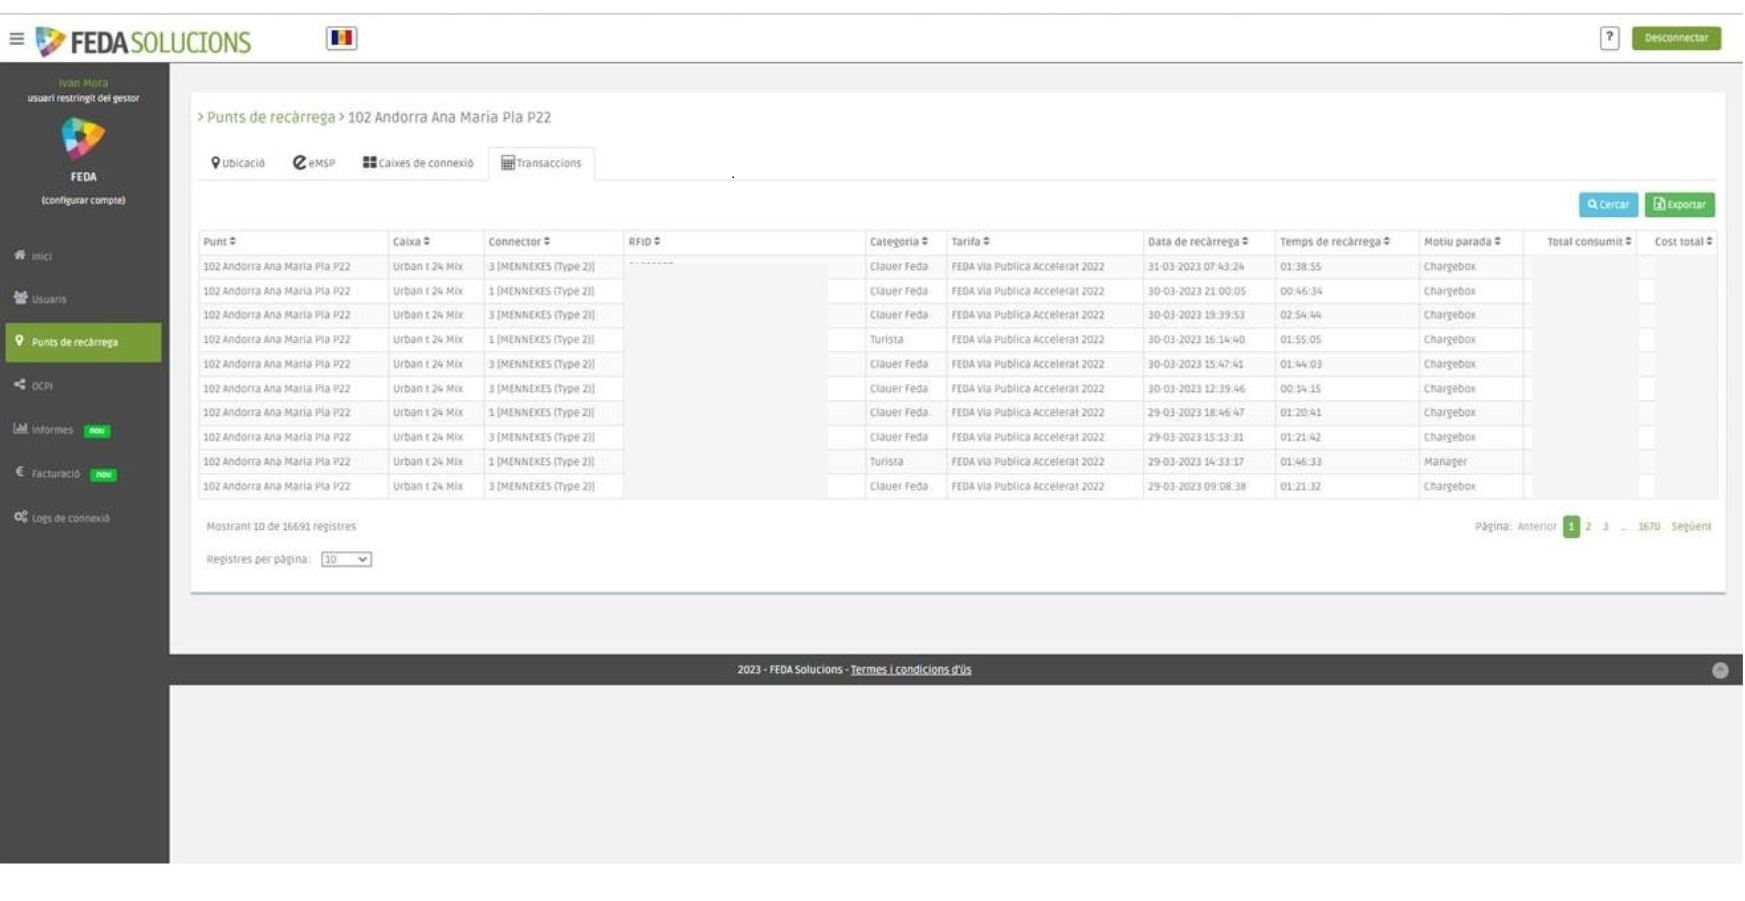Screen dimensions: 1745x901
Task: Open the hamburger menu icon
Action: (x=16, y=39)
